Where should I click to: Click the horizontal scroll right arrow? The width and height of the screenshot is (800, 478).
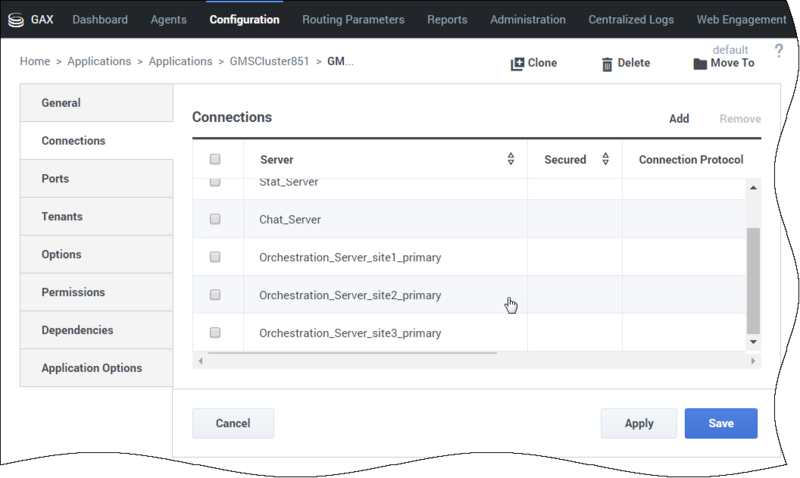pos(753,361)
